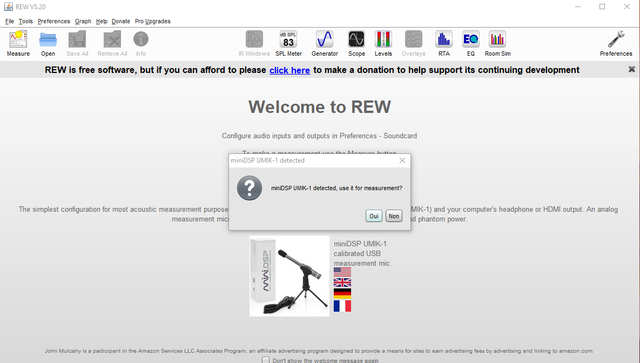Open Preferences via wrench icon

click(616, 43)
